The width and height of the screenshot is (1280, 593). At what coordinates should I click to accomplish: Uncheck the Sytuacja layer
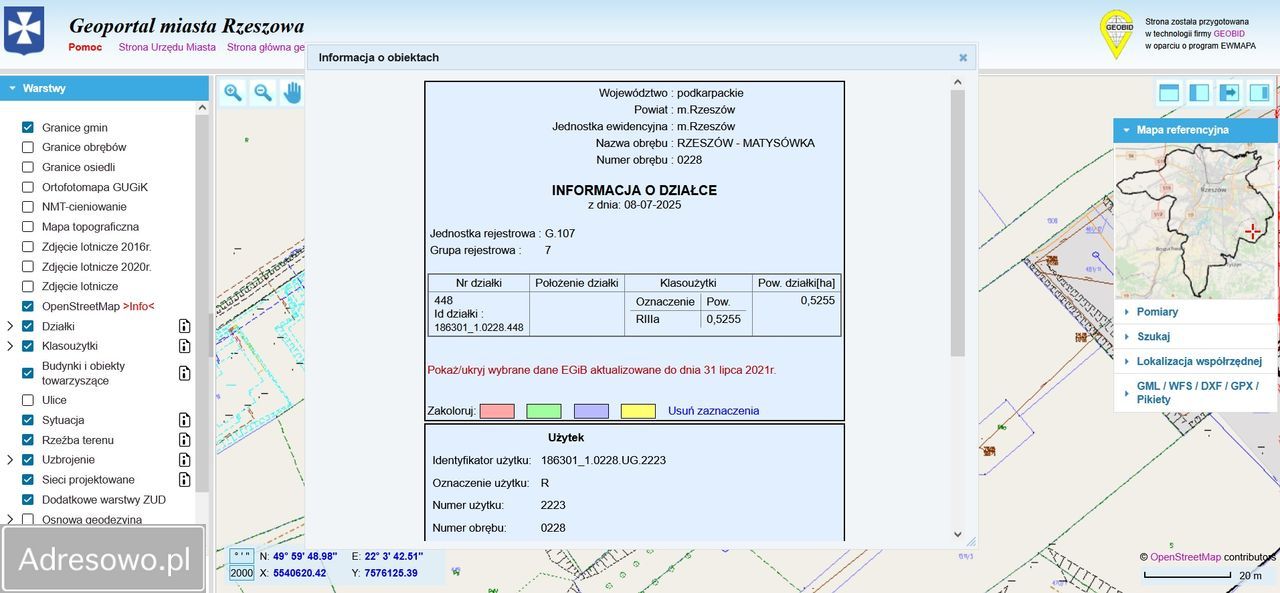(x=28, y=420)
